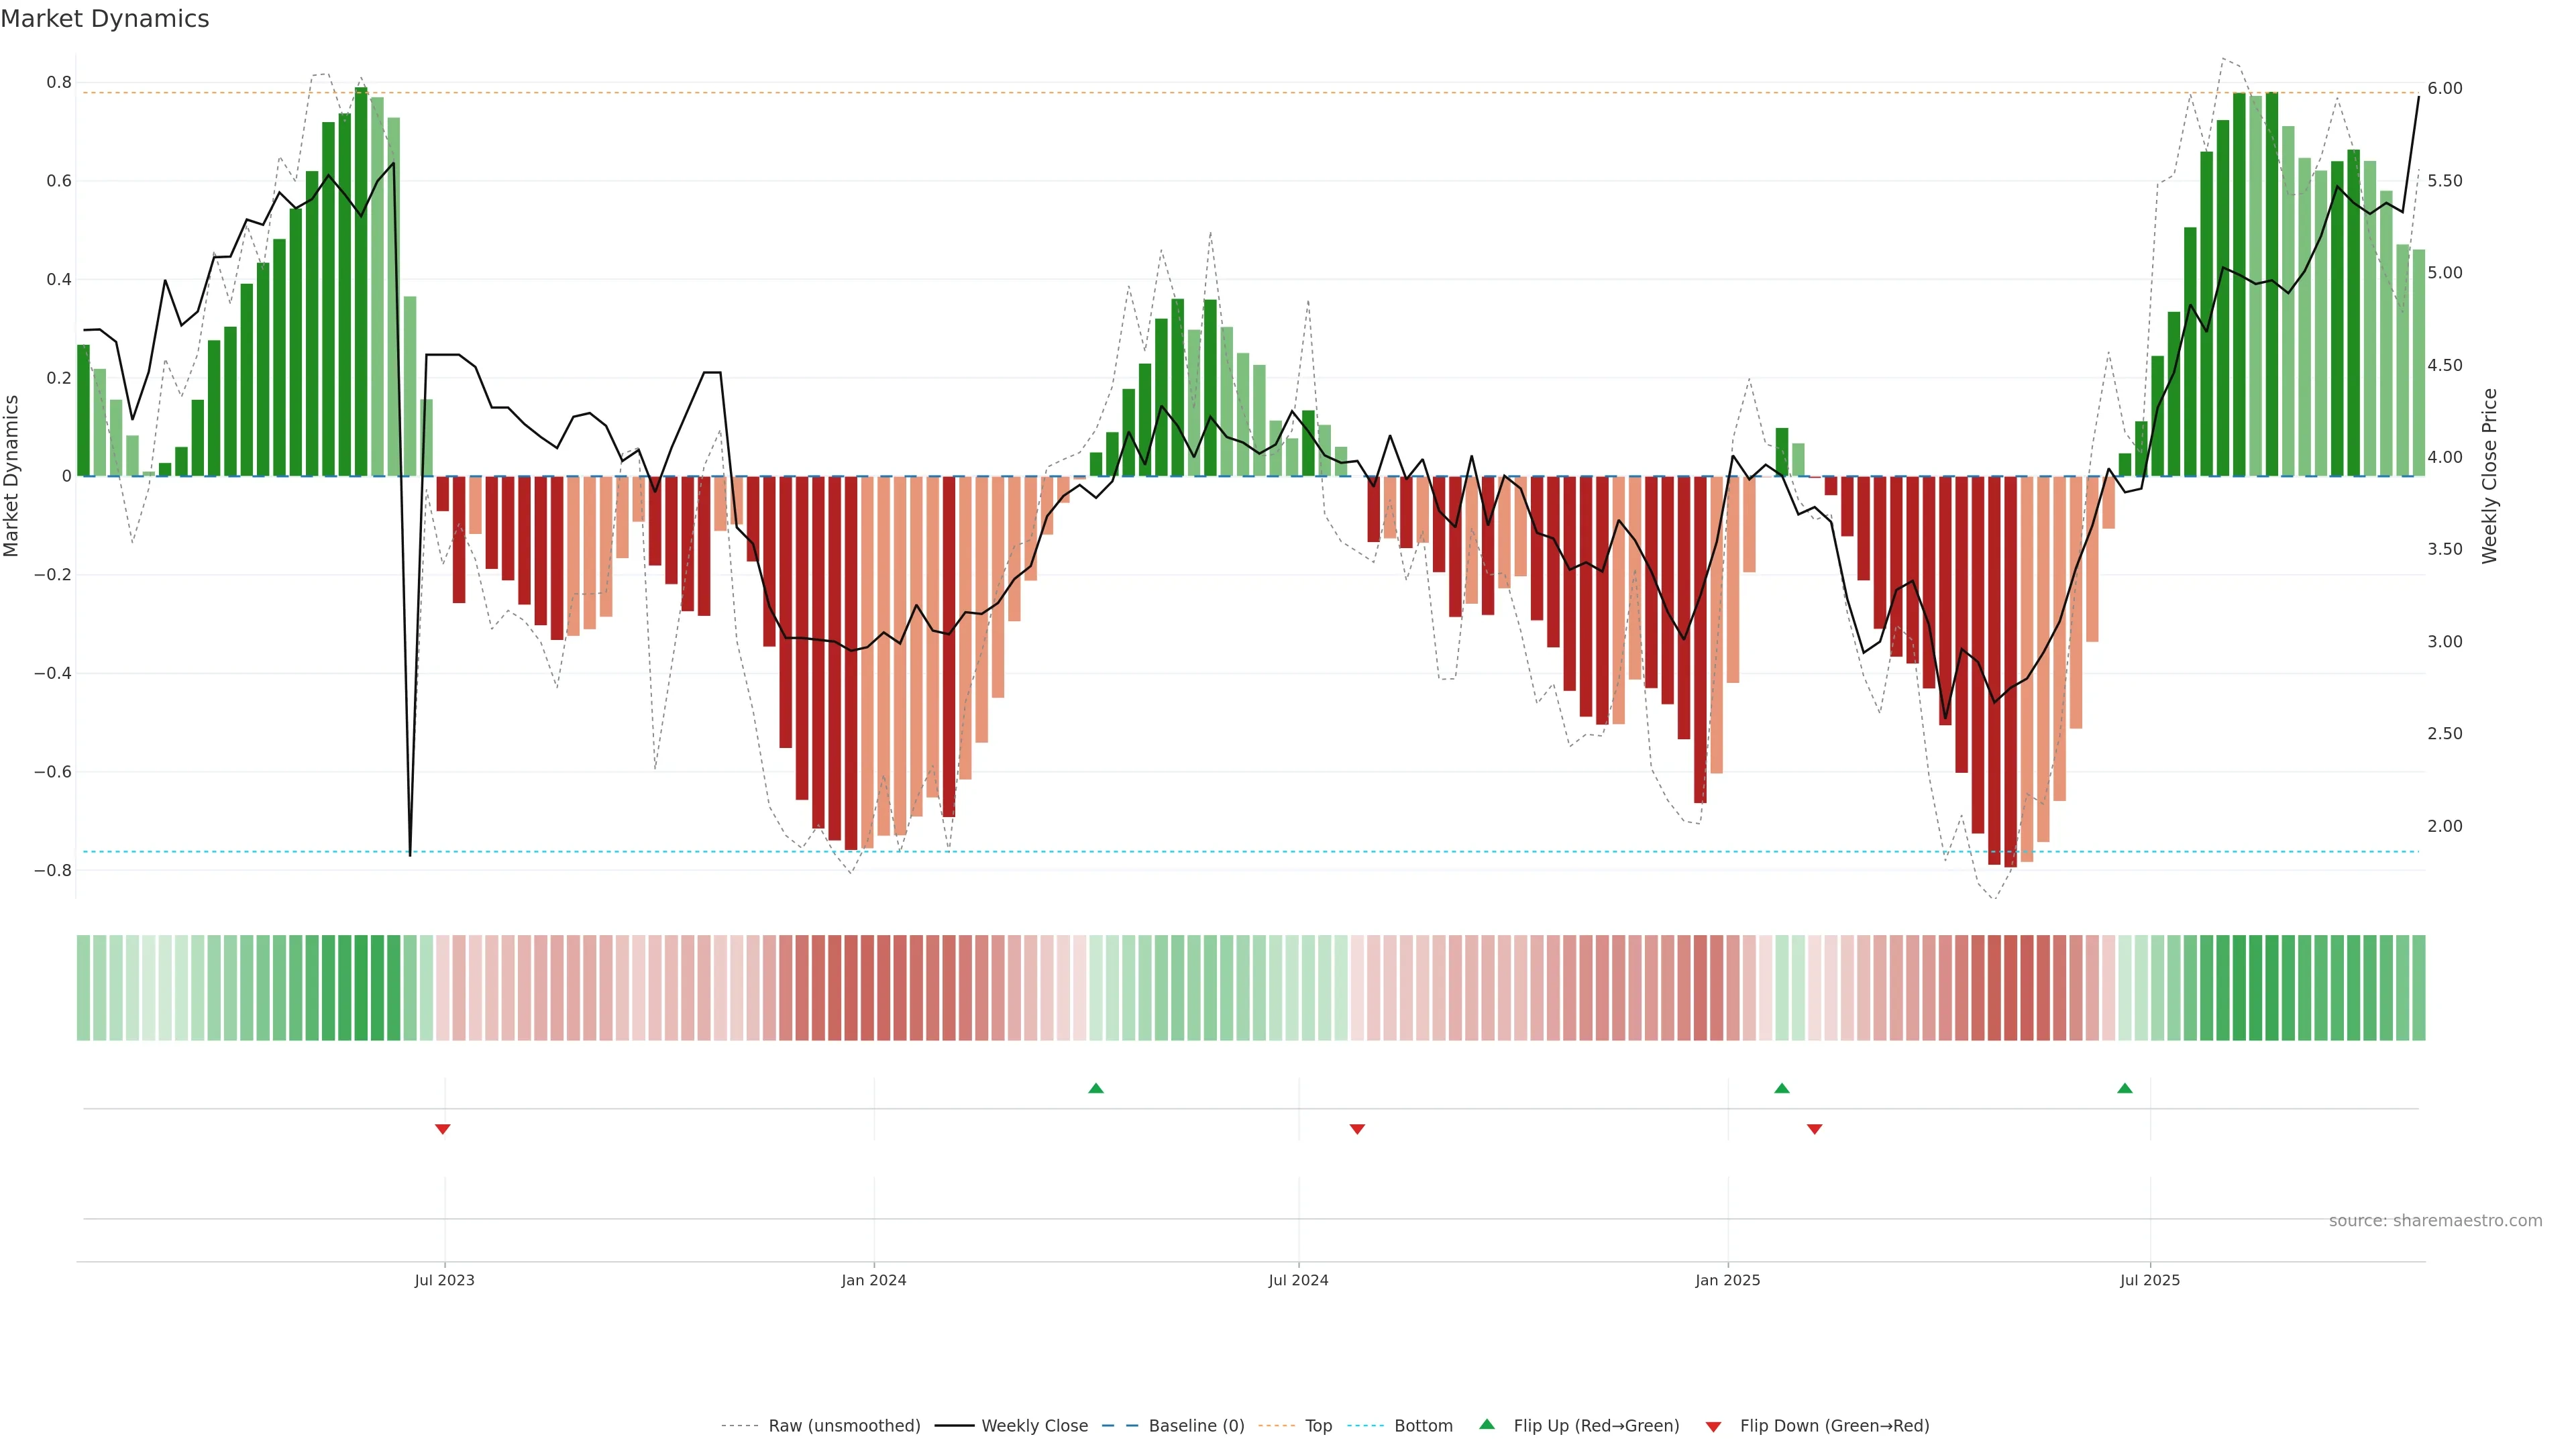Viewport: 2576px width, 1449px height.
Task: Click Flip Down red triangle in legend
Action: pos(1713,1426)
